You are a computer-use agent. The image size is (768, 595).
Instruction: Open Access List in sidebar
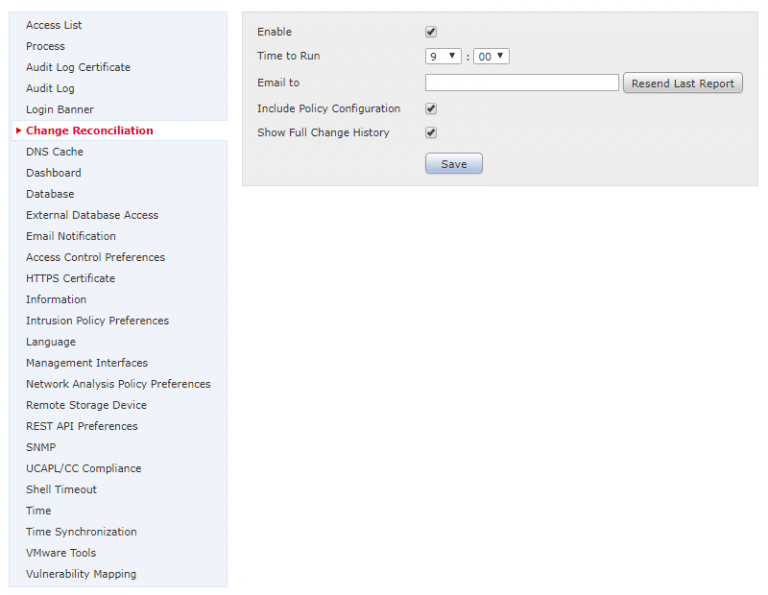click(x=54, y=25)
